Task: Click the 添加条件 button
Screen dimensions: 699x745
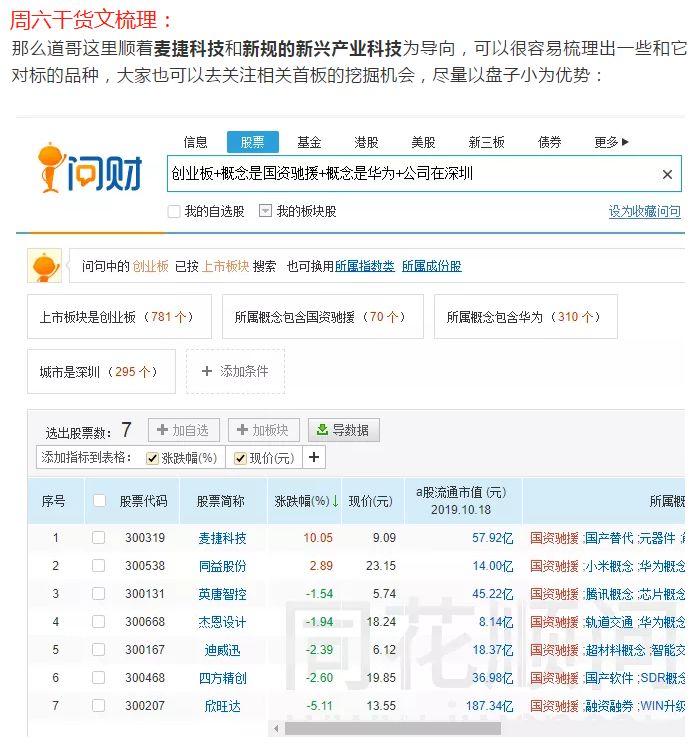Action: (235, 372)
